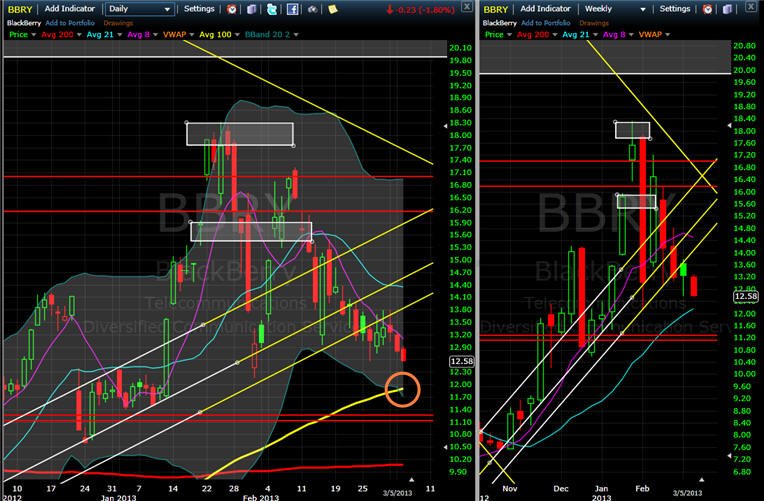Open the Daily timeframe dropdown
The image size is (764, 501).
pyautogui.click(x=139, y=9)
